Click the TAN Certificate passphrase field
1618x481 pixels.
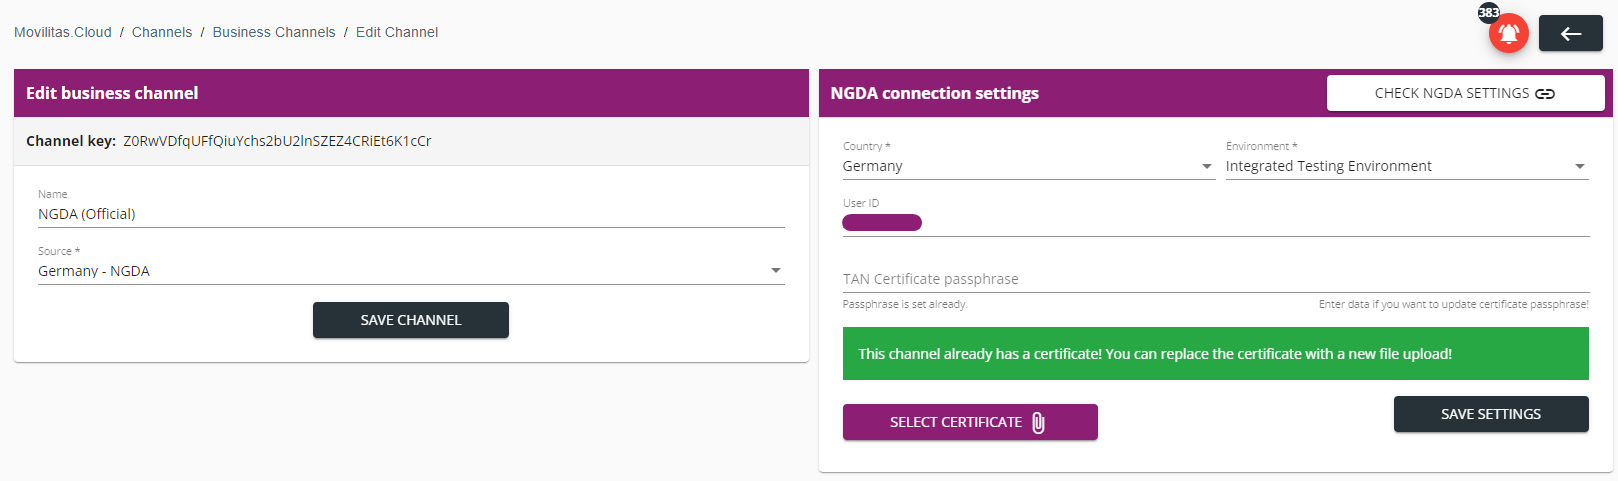1215,279
